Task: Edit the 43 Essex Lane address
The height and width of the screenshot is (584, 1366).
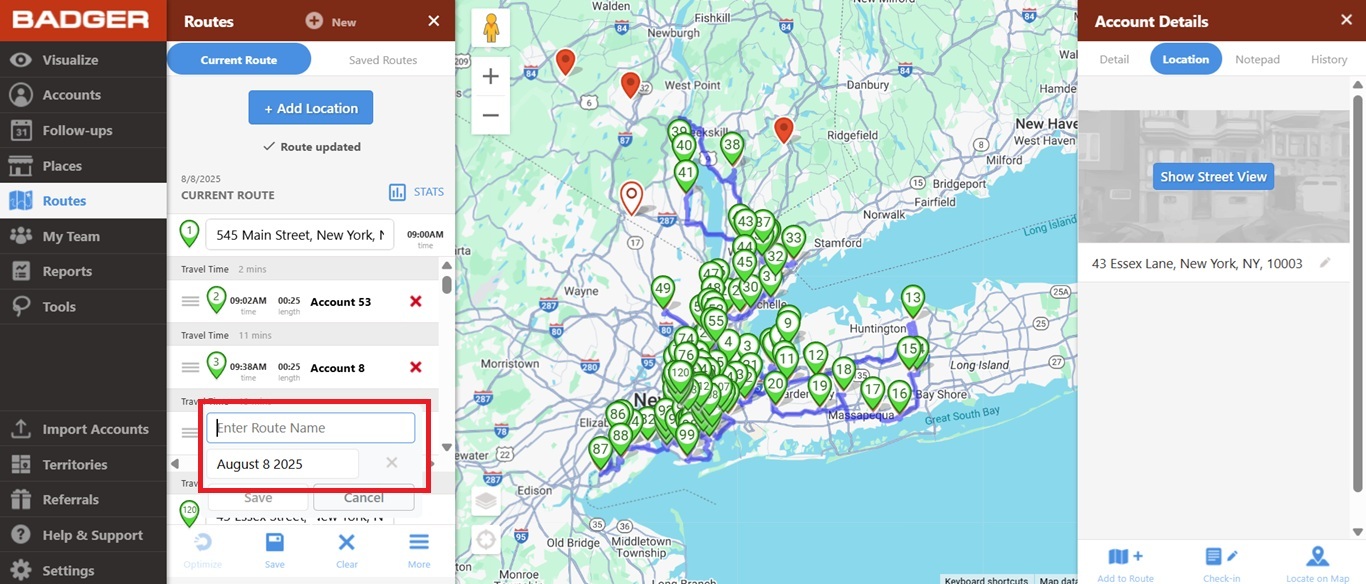Action: (1325, 263)
